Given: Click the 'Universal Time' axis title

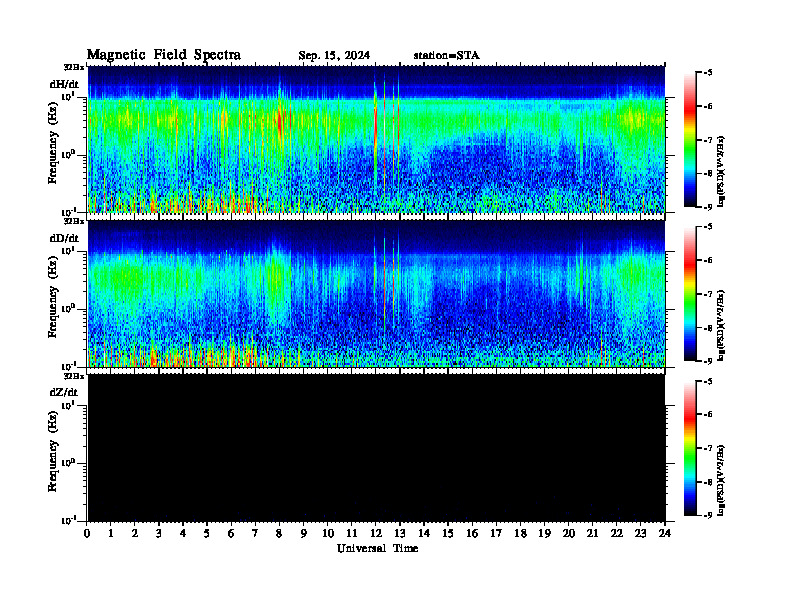Looking at the screenshot, I should point(377,548).
